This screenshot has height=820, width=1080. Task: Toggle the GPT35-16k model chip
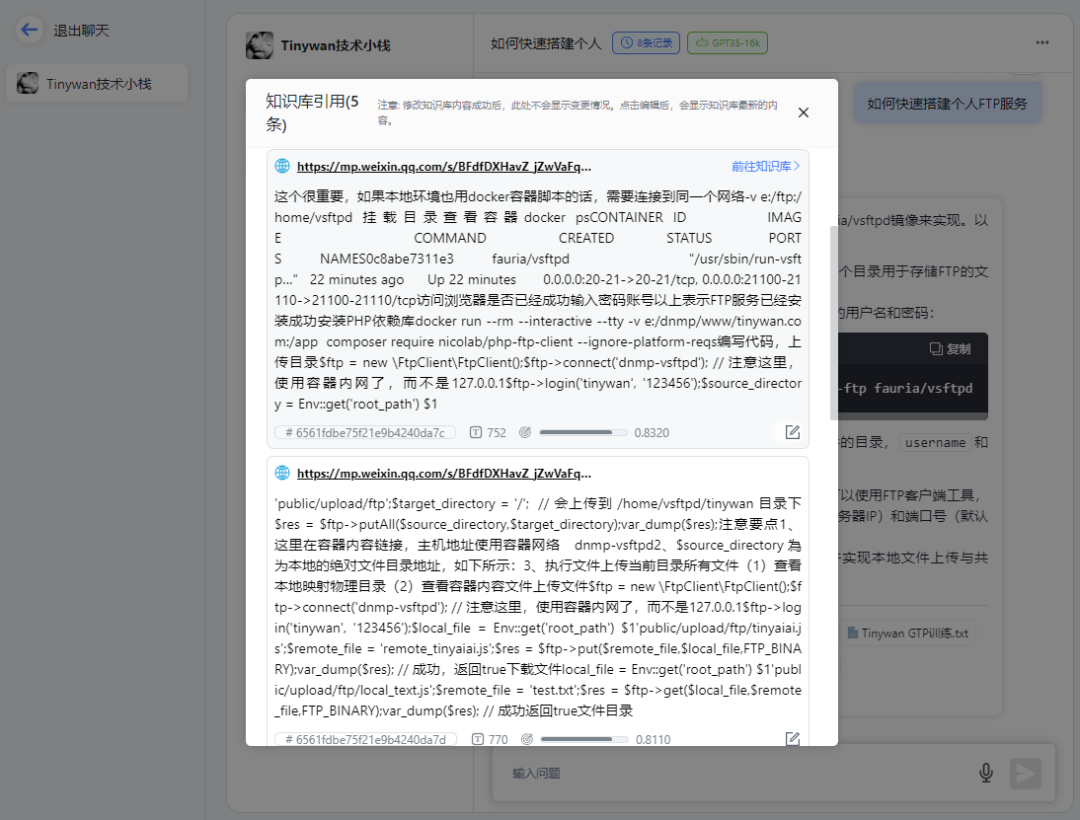[x=727, y=42]
